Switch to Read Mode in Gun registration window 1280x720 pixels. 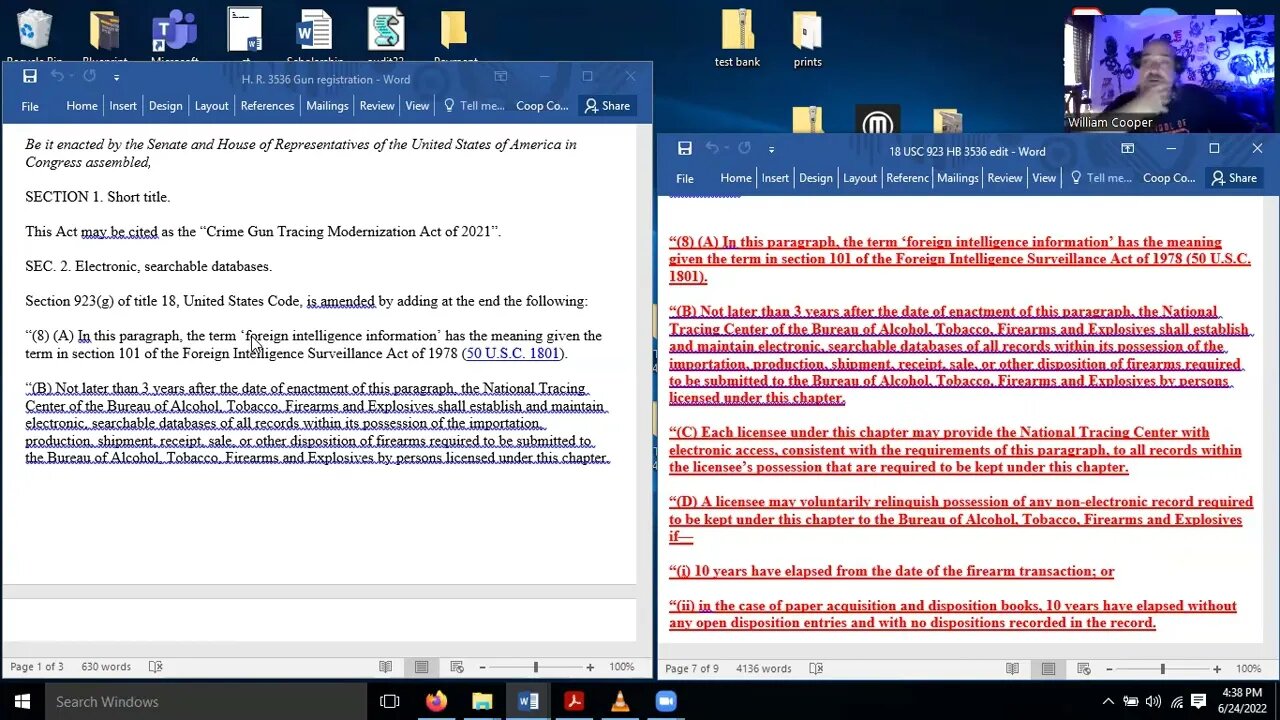(x=386, y=667)
